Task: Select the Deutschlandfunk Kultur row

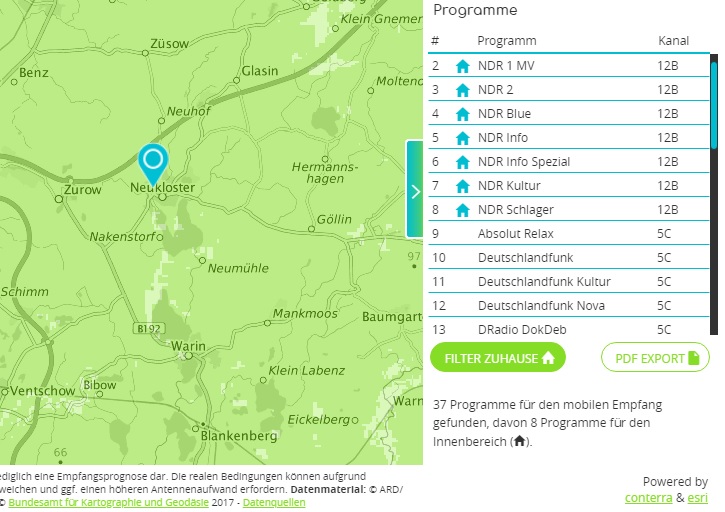Action: pos(544,282)
